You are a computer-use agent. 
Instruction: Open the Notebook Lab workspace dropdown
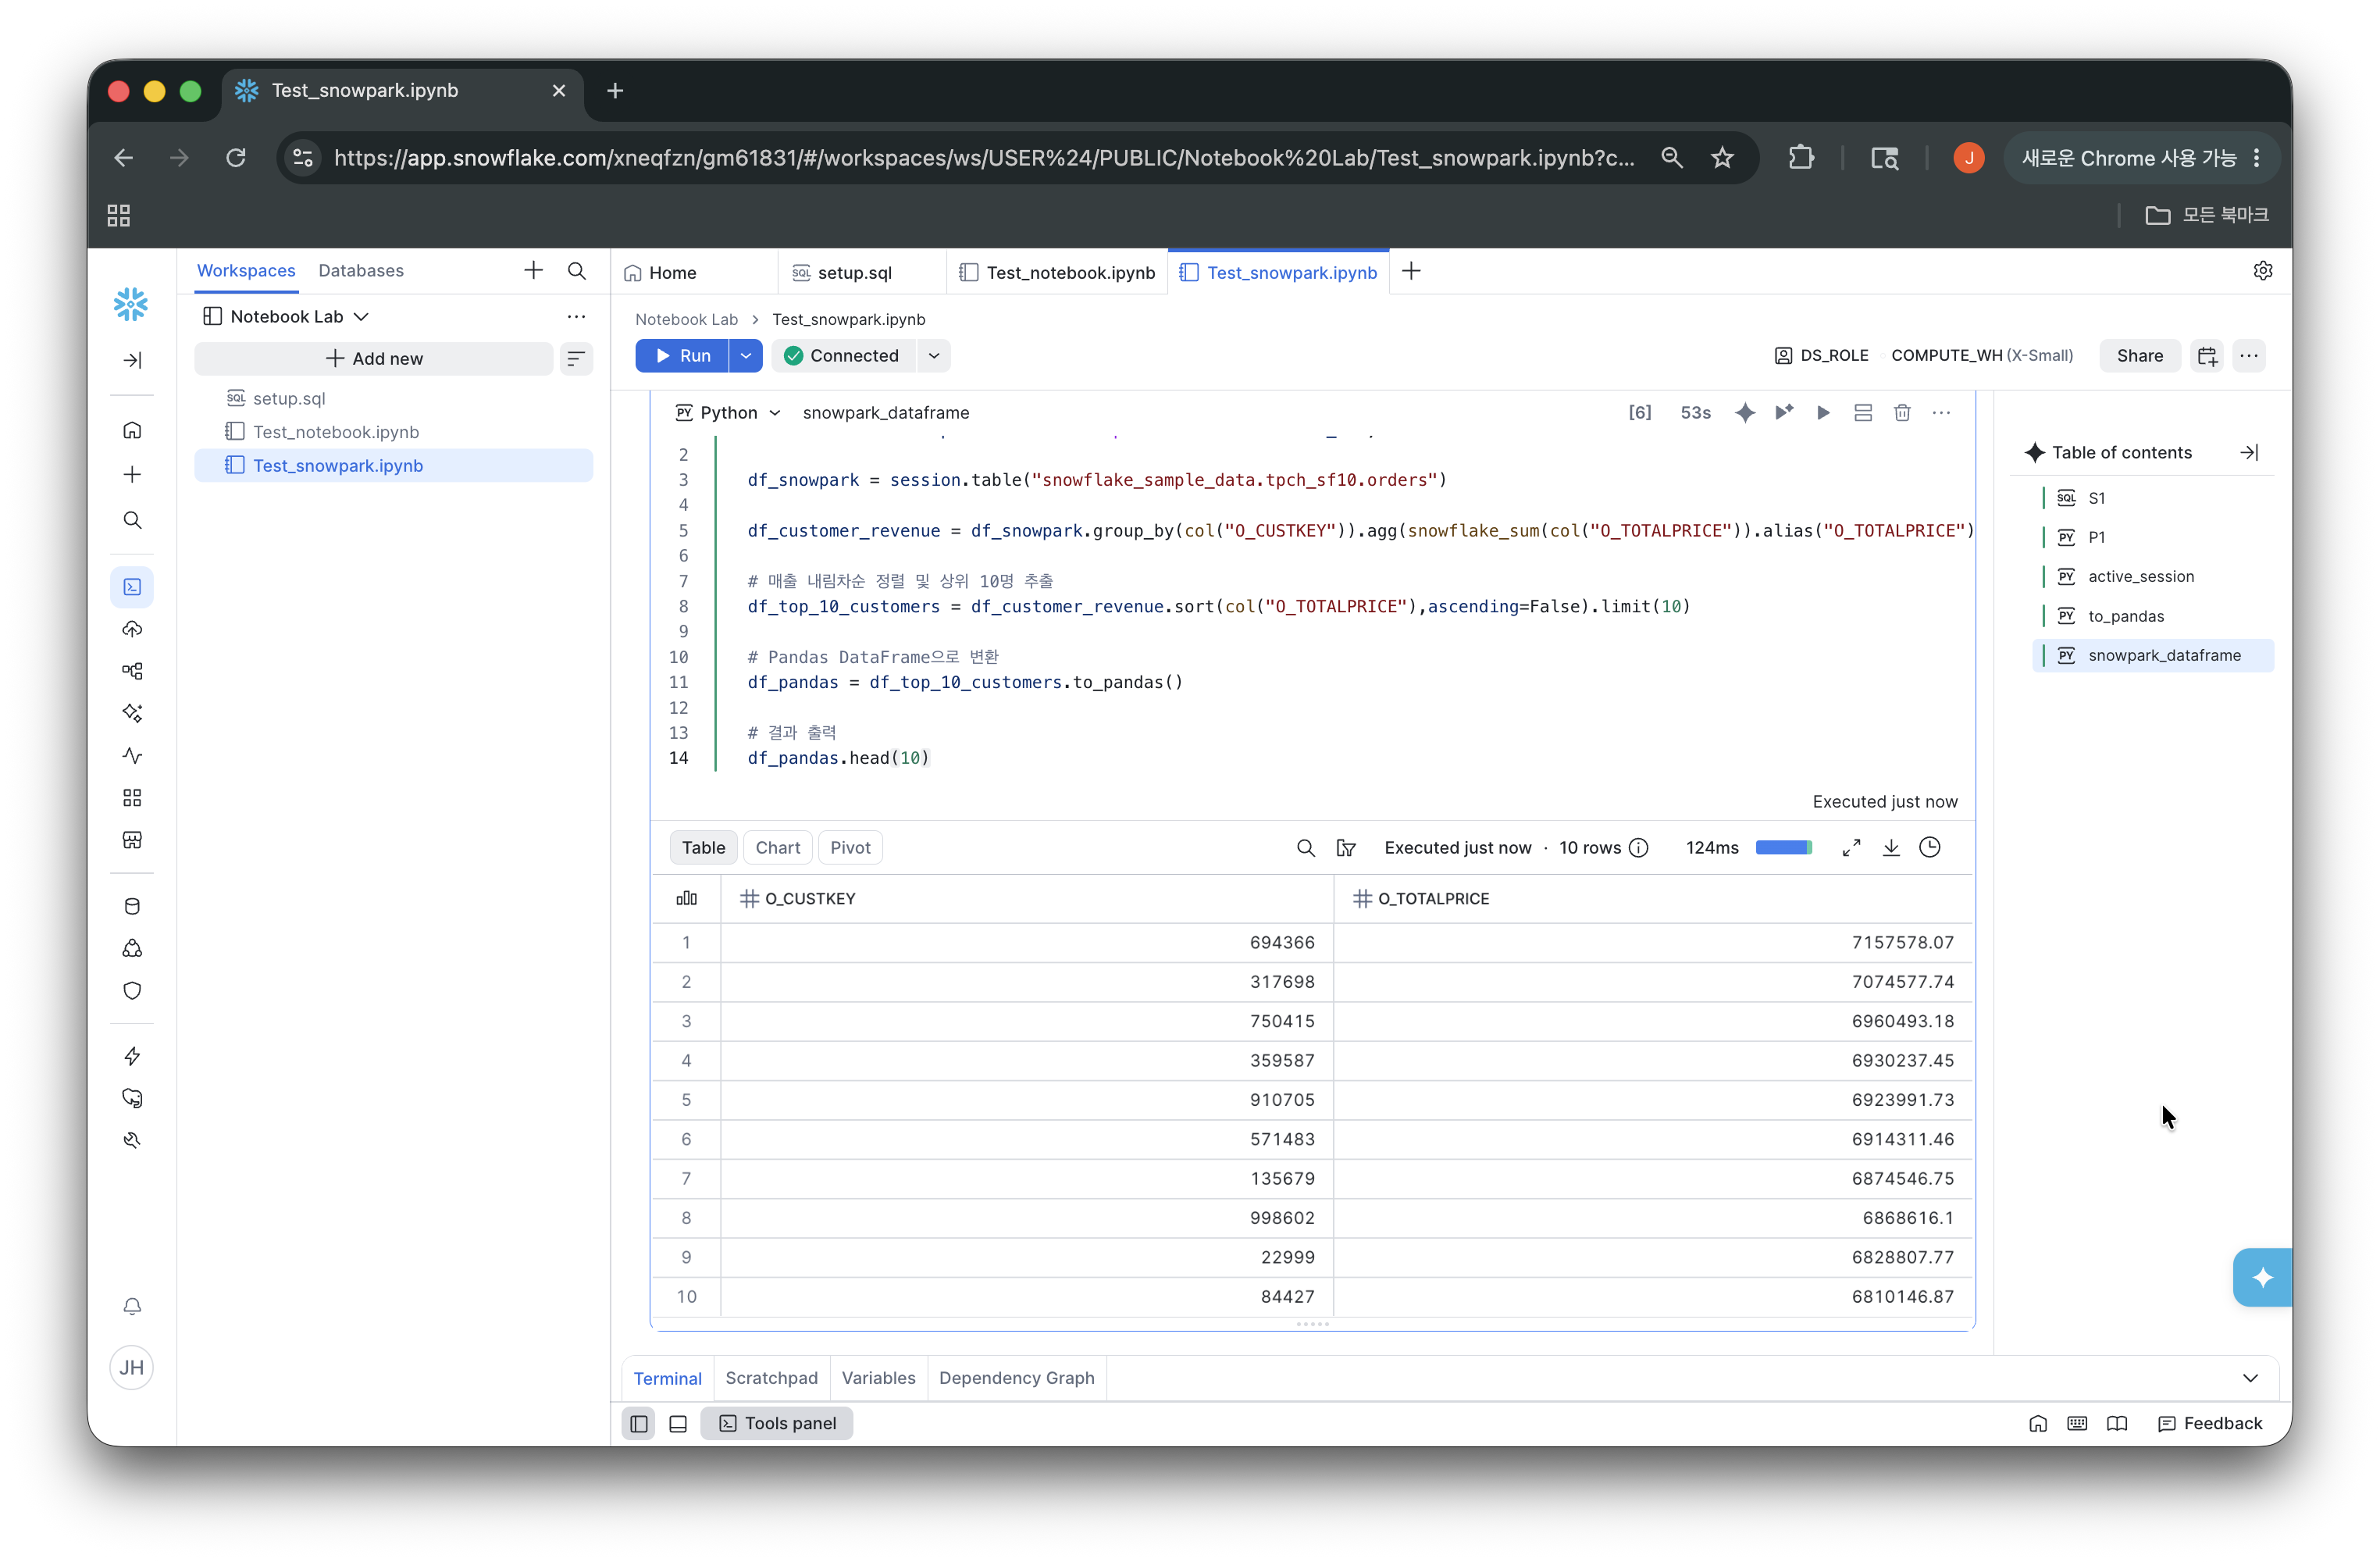(286, 317)
